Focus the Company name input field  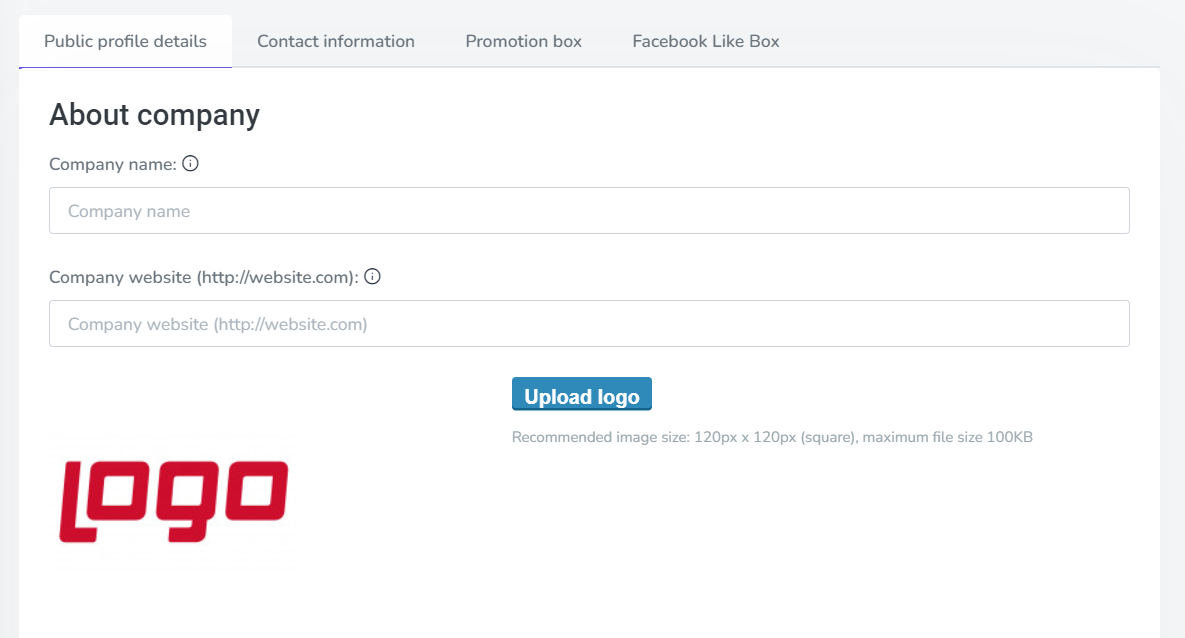589,211
